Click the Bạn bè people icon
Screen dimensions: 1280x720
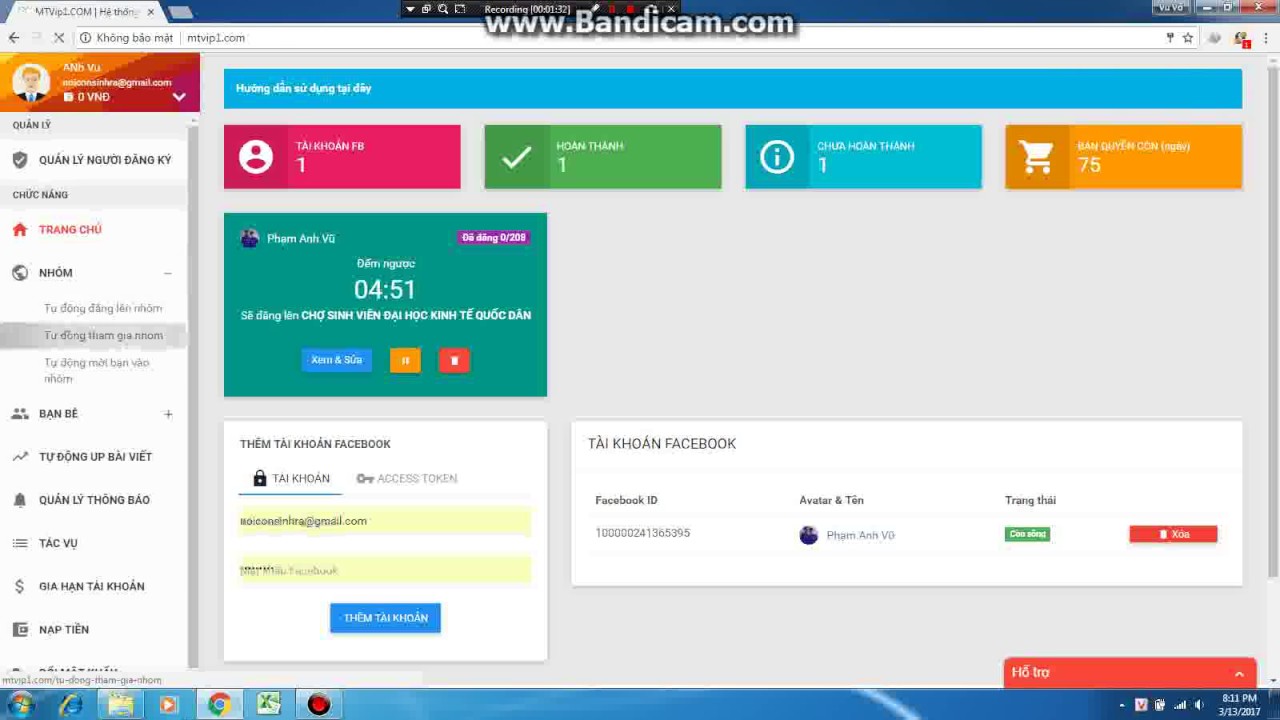click(20, 413)
